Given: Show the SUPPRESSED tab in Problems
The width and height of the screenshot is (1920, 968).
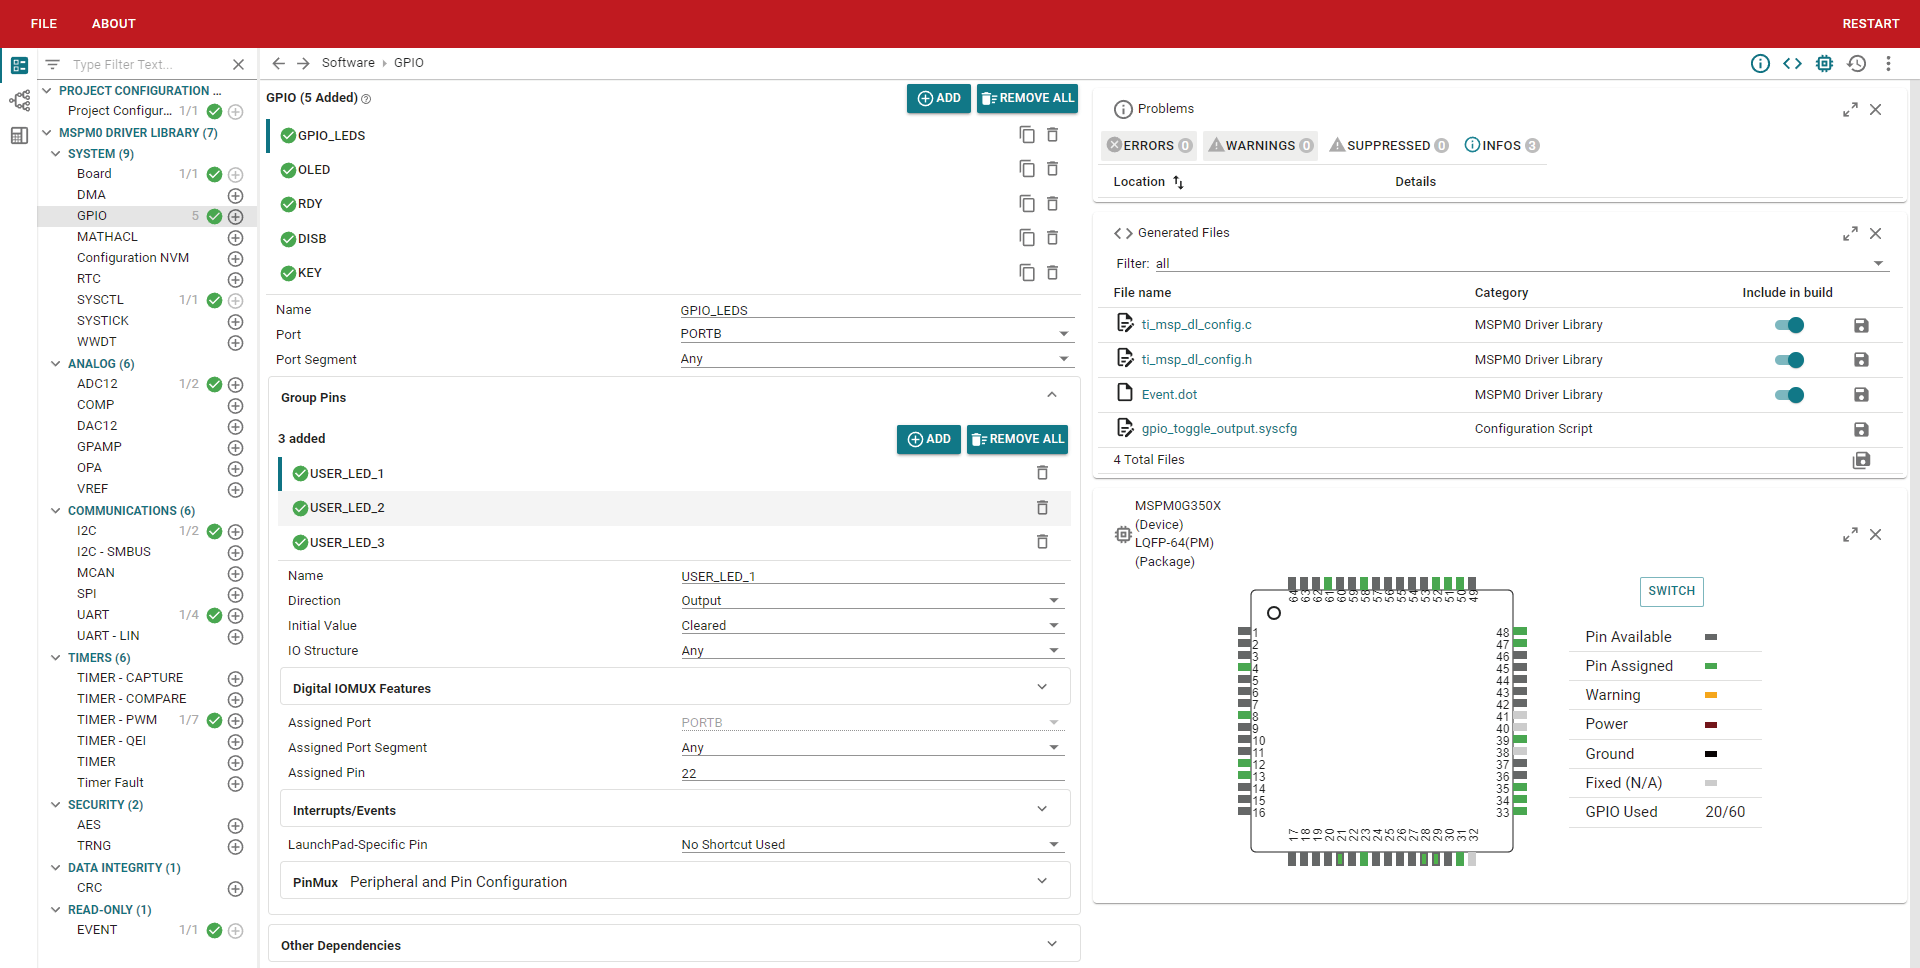Looking at the screenshot, I should click(x=1388, y=146).
